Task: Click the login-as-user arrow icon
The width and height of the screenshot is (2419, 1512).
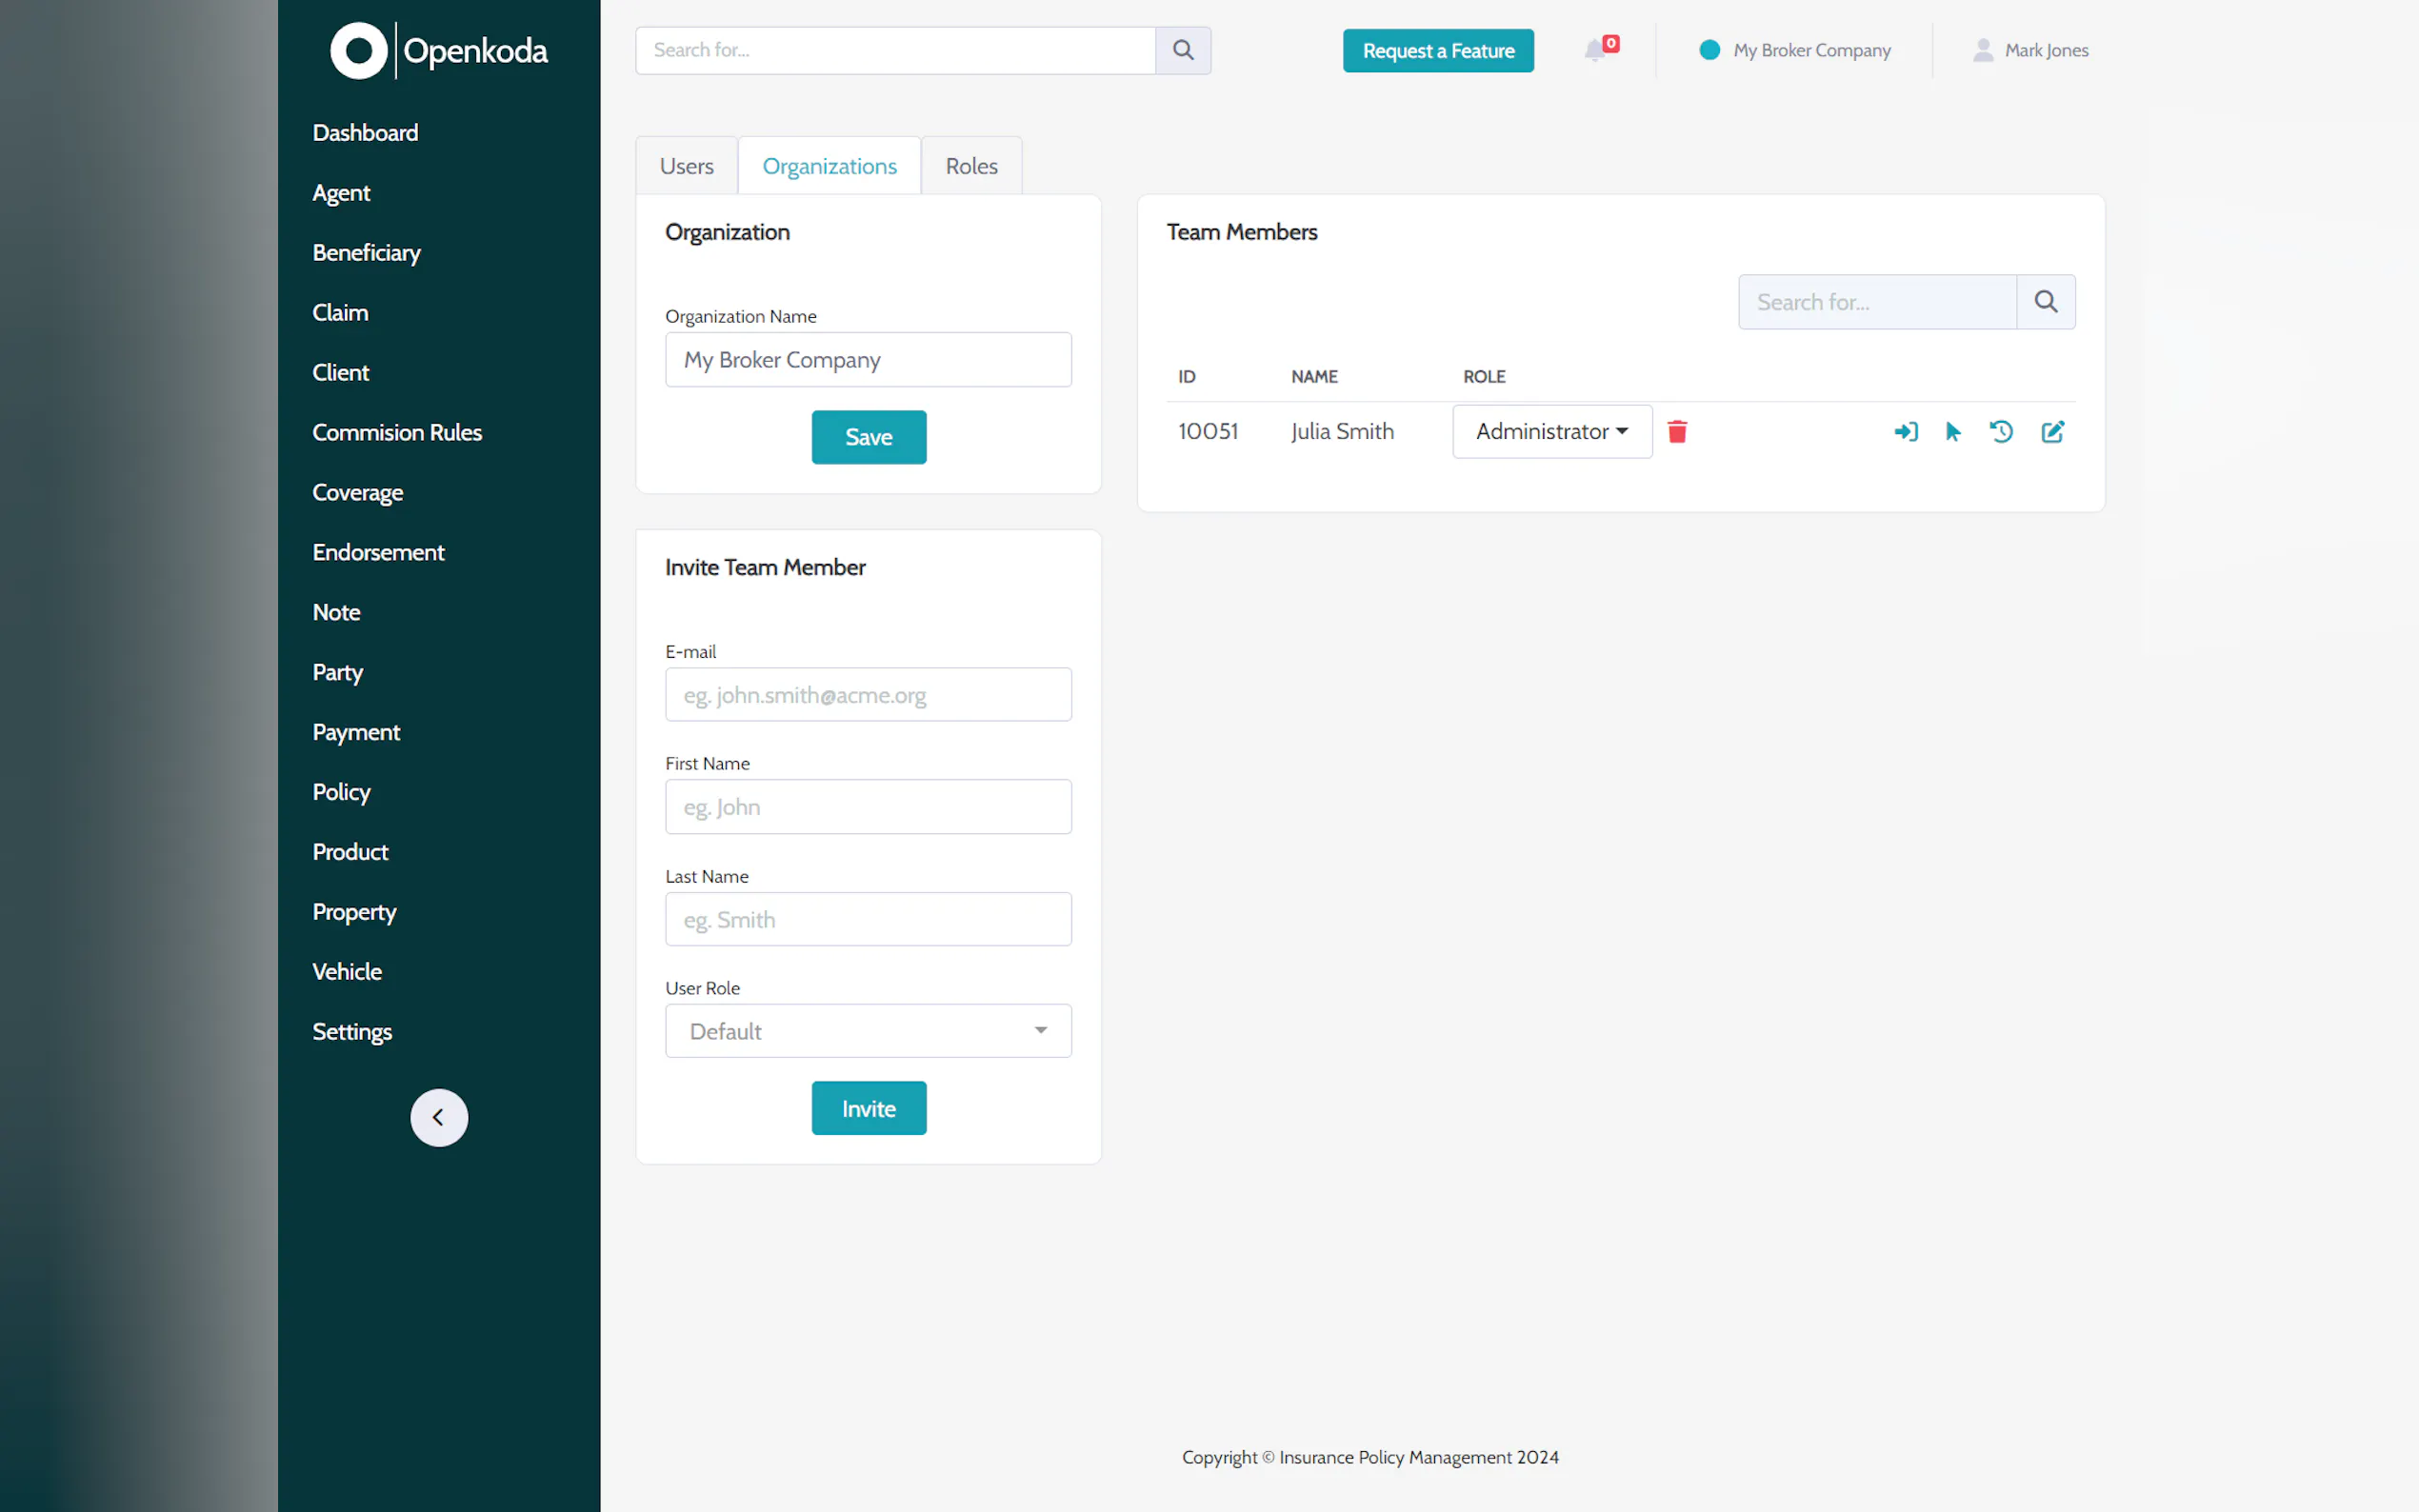Action: coord(1905,432)
